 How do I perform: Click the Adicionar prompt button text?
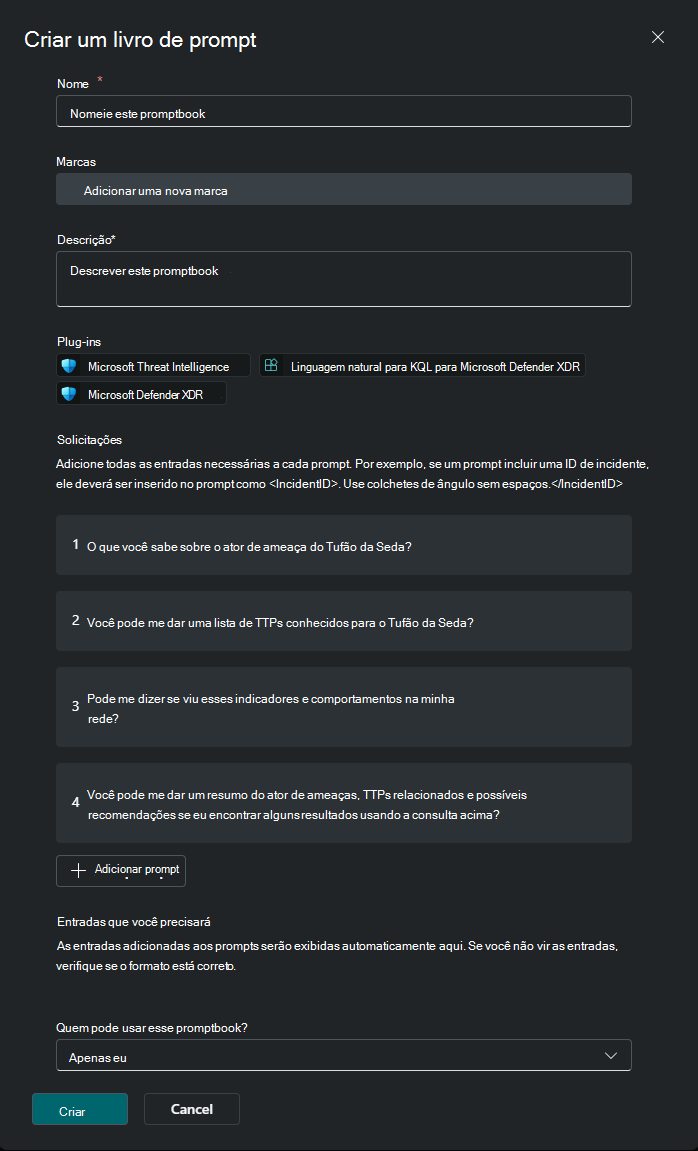pos(137,870)
